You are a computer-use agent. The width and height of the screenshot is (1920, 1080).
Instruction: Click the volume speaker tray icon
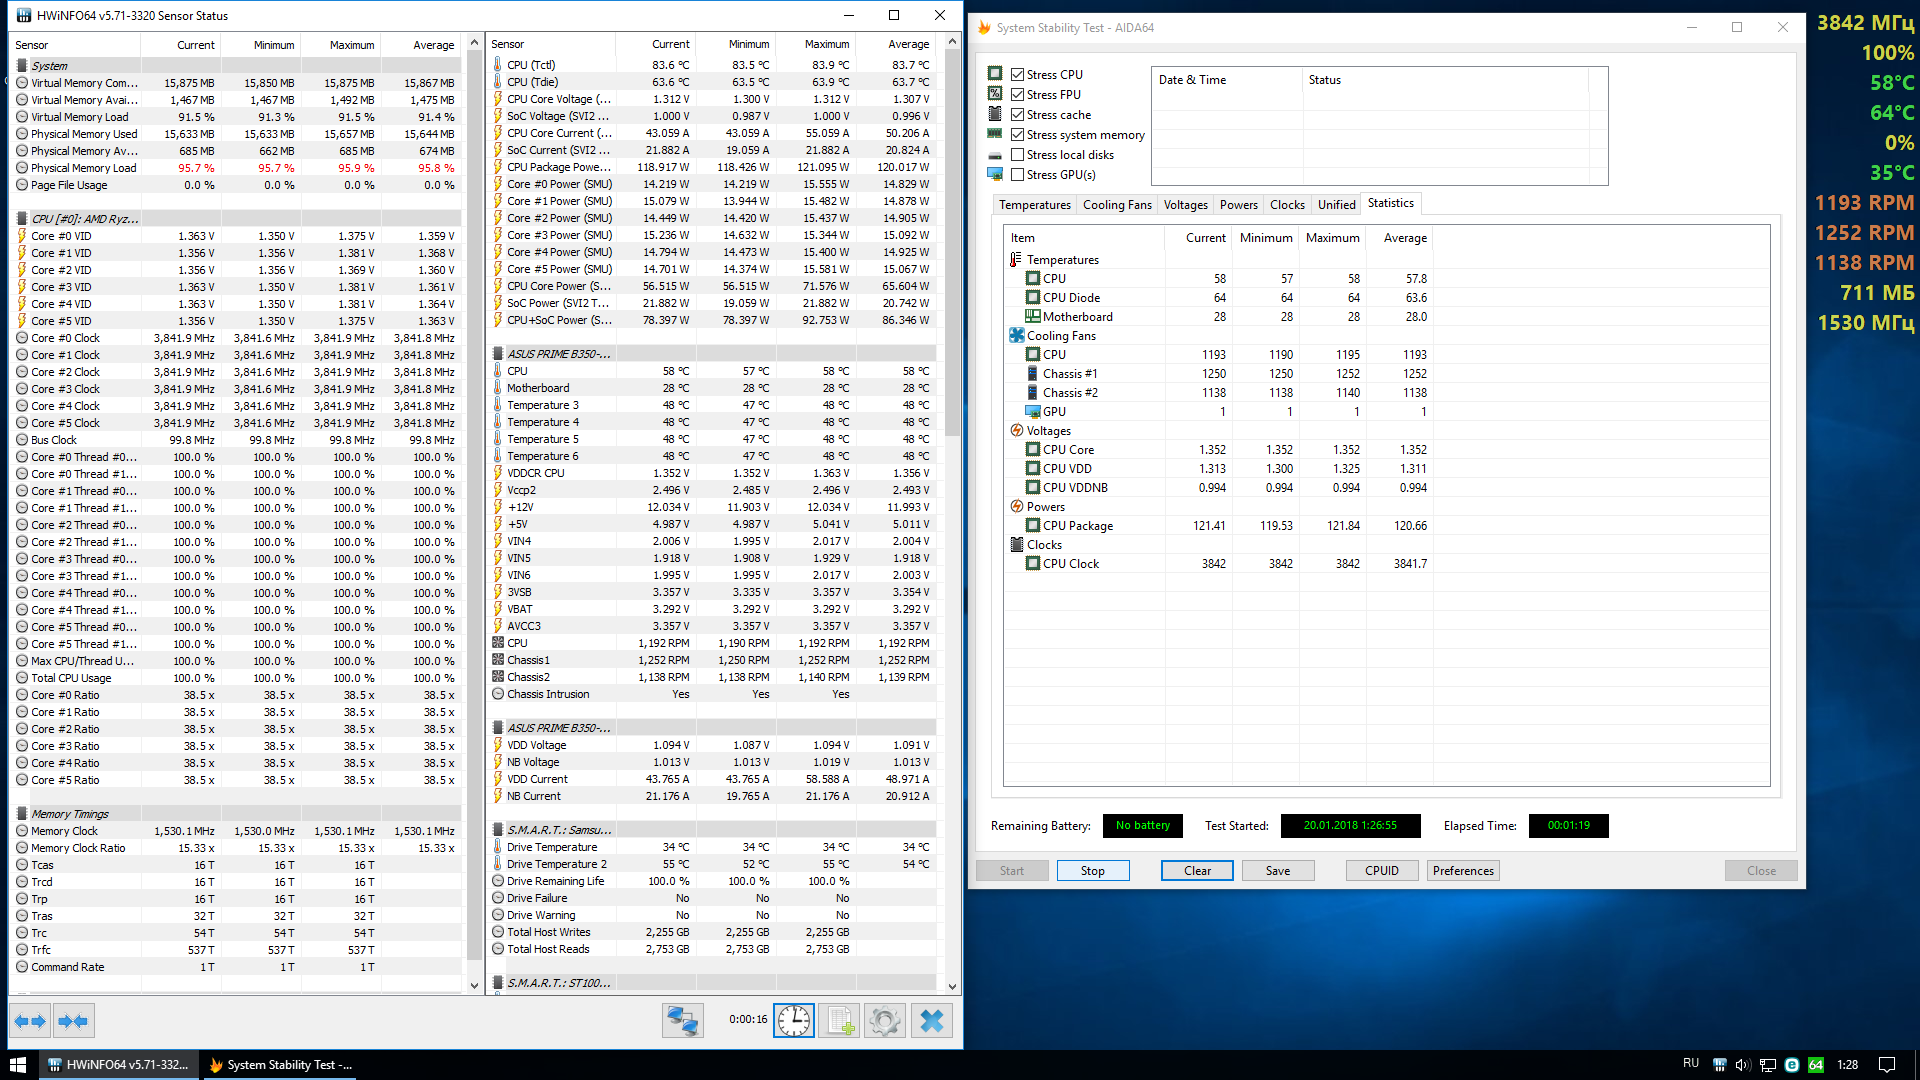point(1743,1065)
